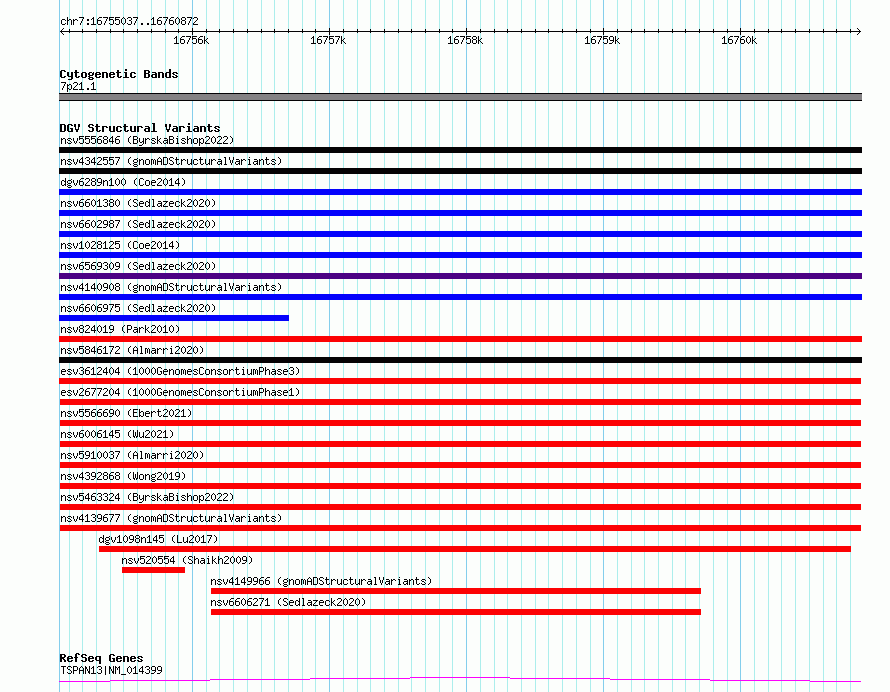Open nsv1028125 (Coe2014) variant details

point(120,245)
